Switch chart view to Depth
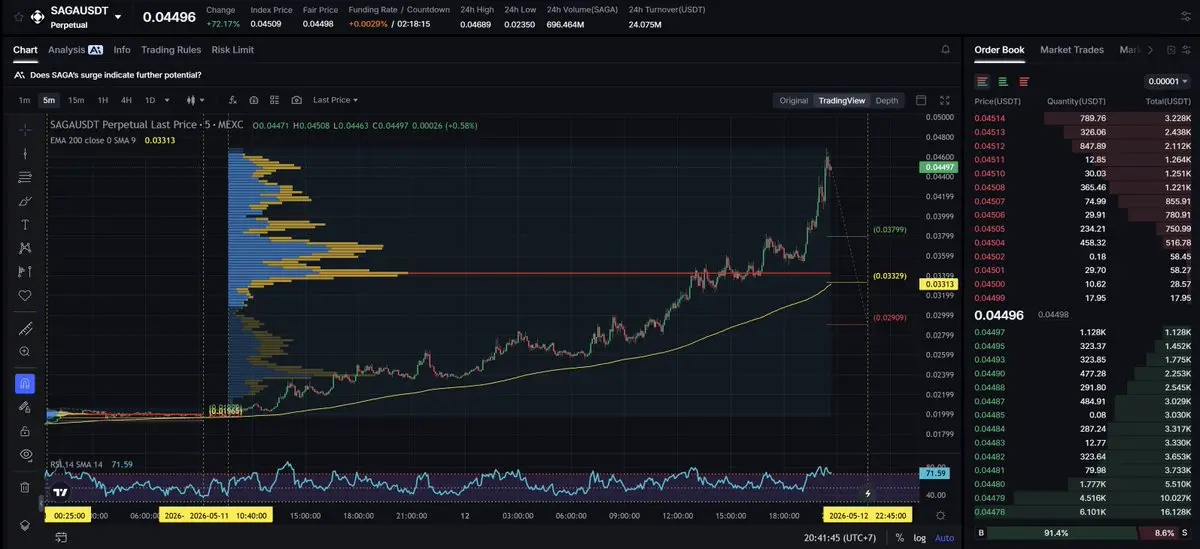Screen dimensions: 1200x549 pos(887,100)
